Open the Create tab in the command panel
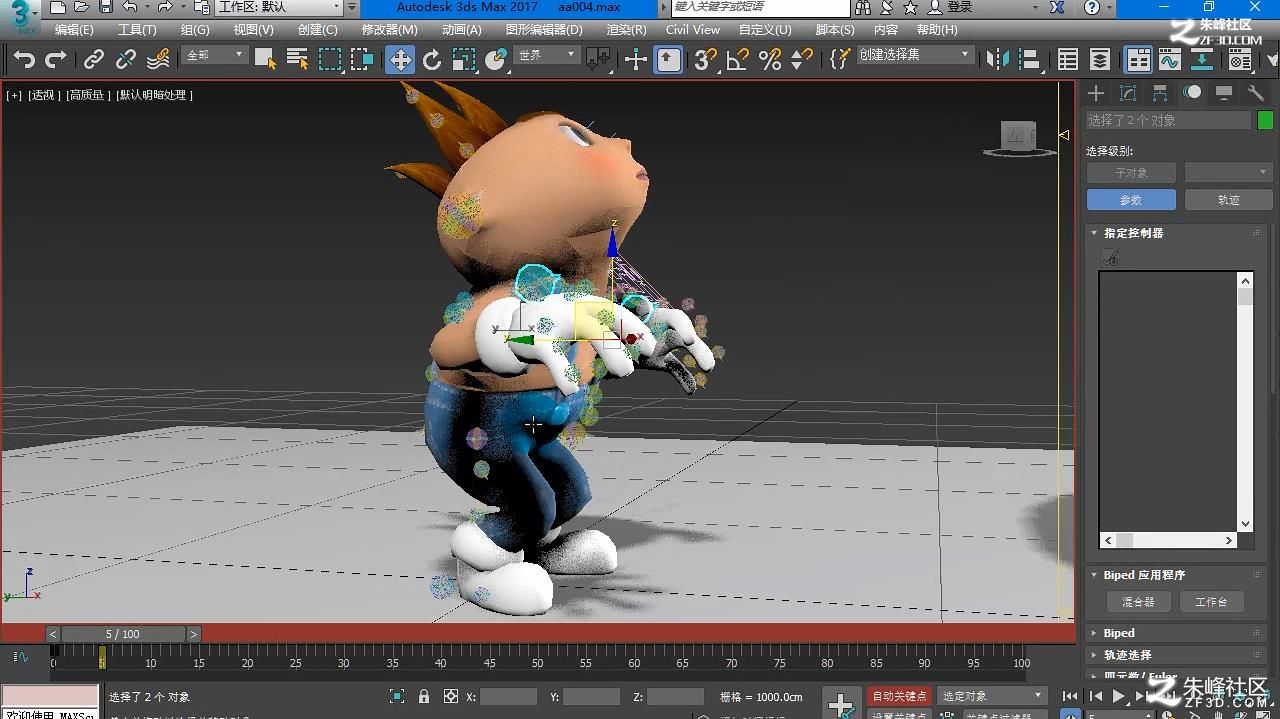 click(1096, 93)
